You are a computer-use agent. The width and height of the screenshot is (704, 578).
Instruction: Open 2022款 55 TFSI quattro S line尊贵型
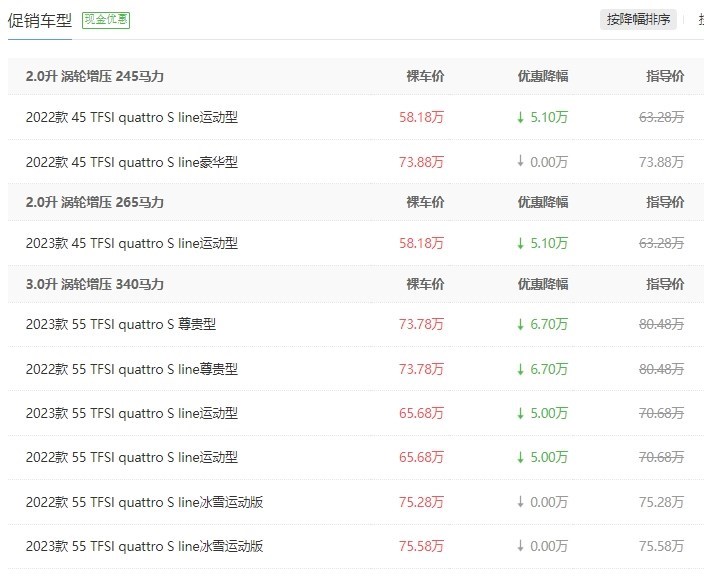click(132, 369)
